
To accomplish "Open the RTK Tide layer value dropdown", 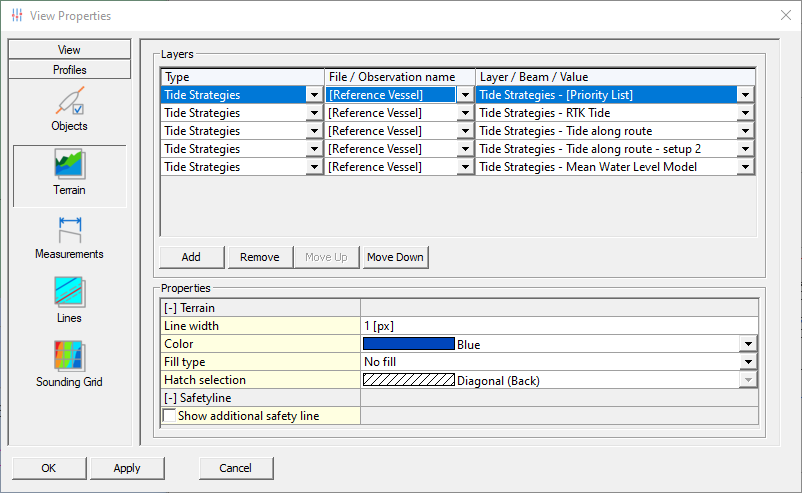I will [x=745, y=113].
